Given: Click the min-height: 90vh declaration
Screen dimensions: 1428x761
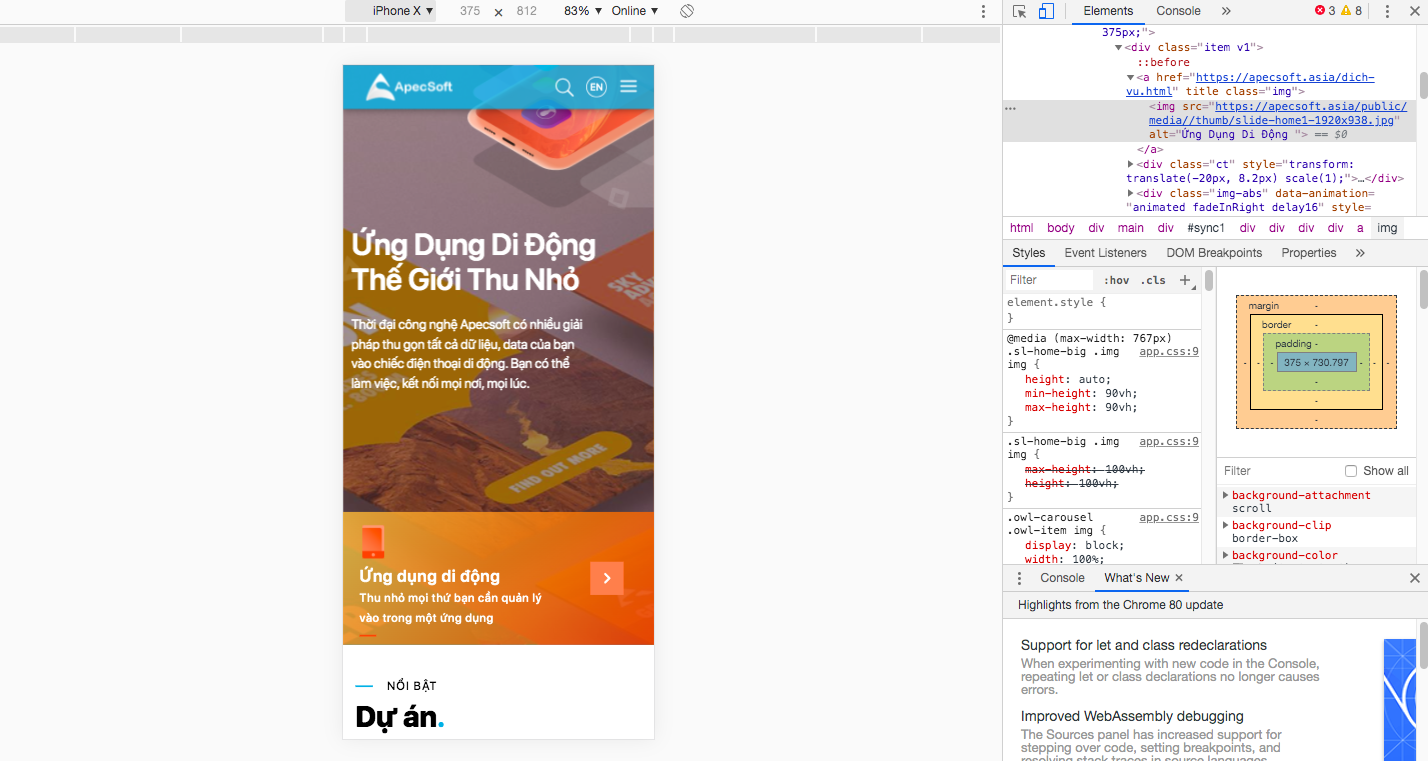Looking at the screenshot, I should [1080, 394].
